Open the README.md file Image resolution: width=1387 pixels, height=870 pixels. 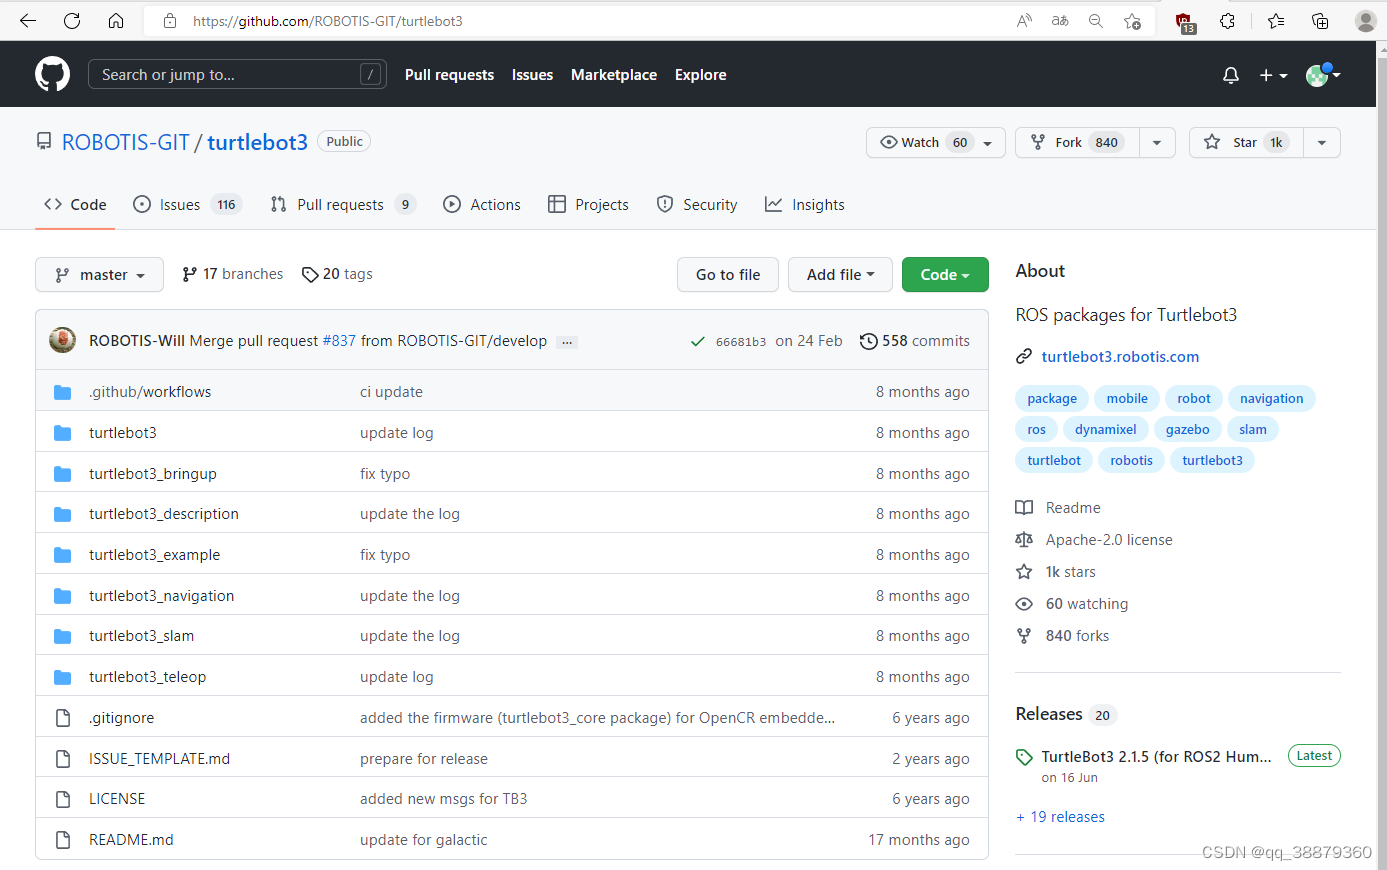tap(131, 840)
